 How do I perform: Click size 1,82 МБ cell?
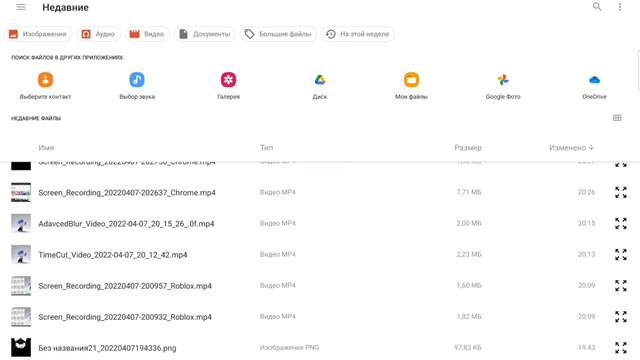[469, 316]
